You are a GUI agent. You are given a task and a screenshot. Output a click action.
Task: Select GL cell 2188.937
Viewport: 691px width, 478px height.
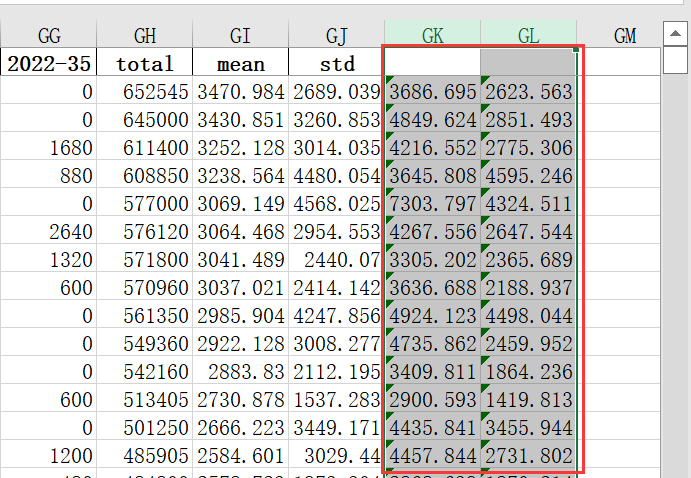coord(528,285)
